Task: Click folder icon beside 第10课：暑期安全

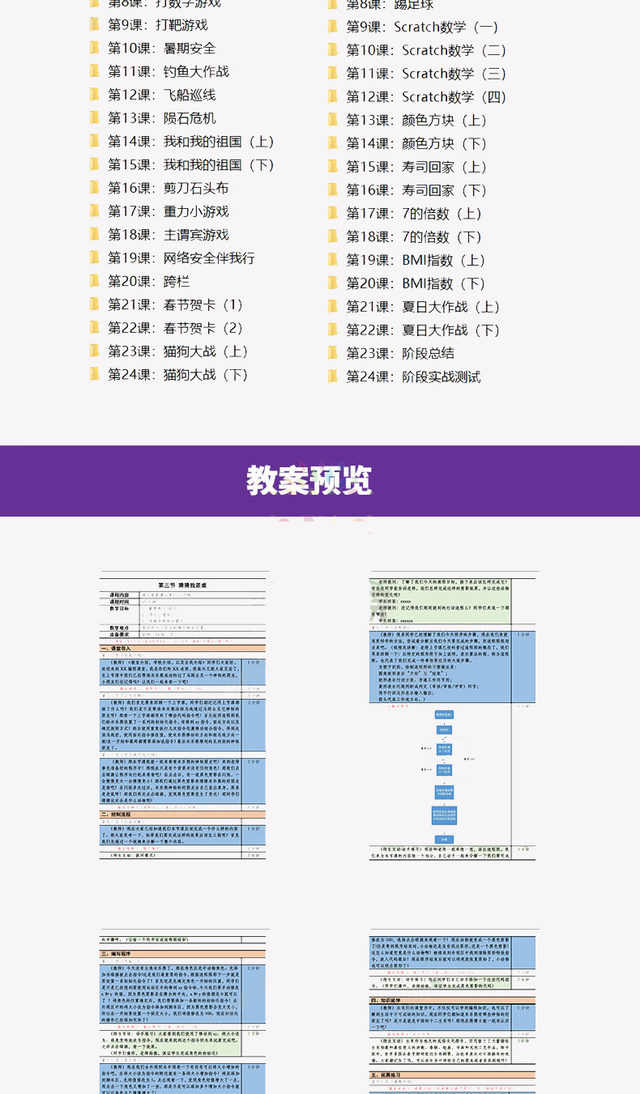Action: 94,48
